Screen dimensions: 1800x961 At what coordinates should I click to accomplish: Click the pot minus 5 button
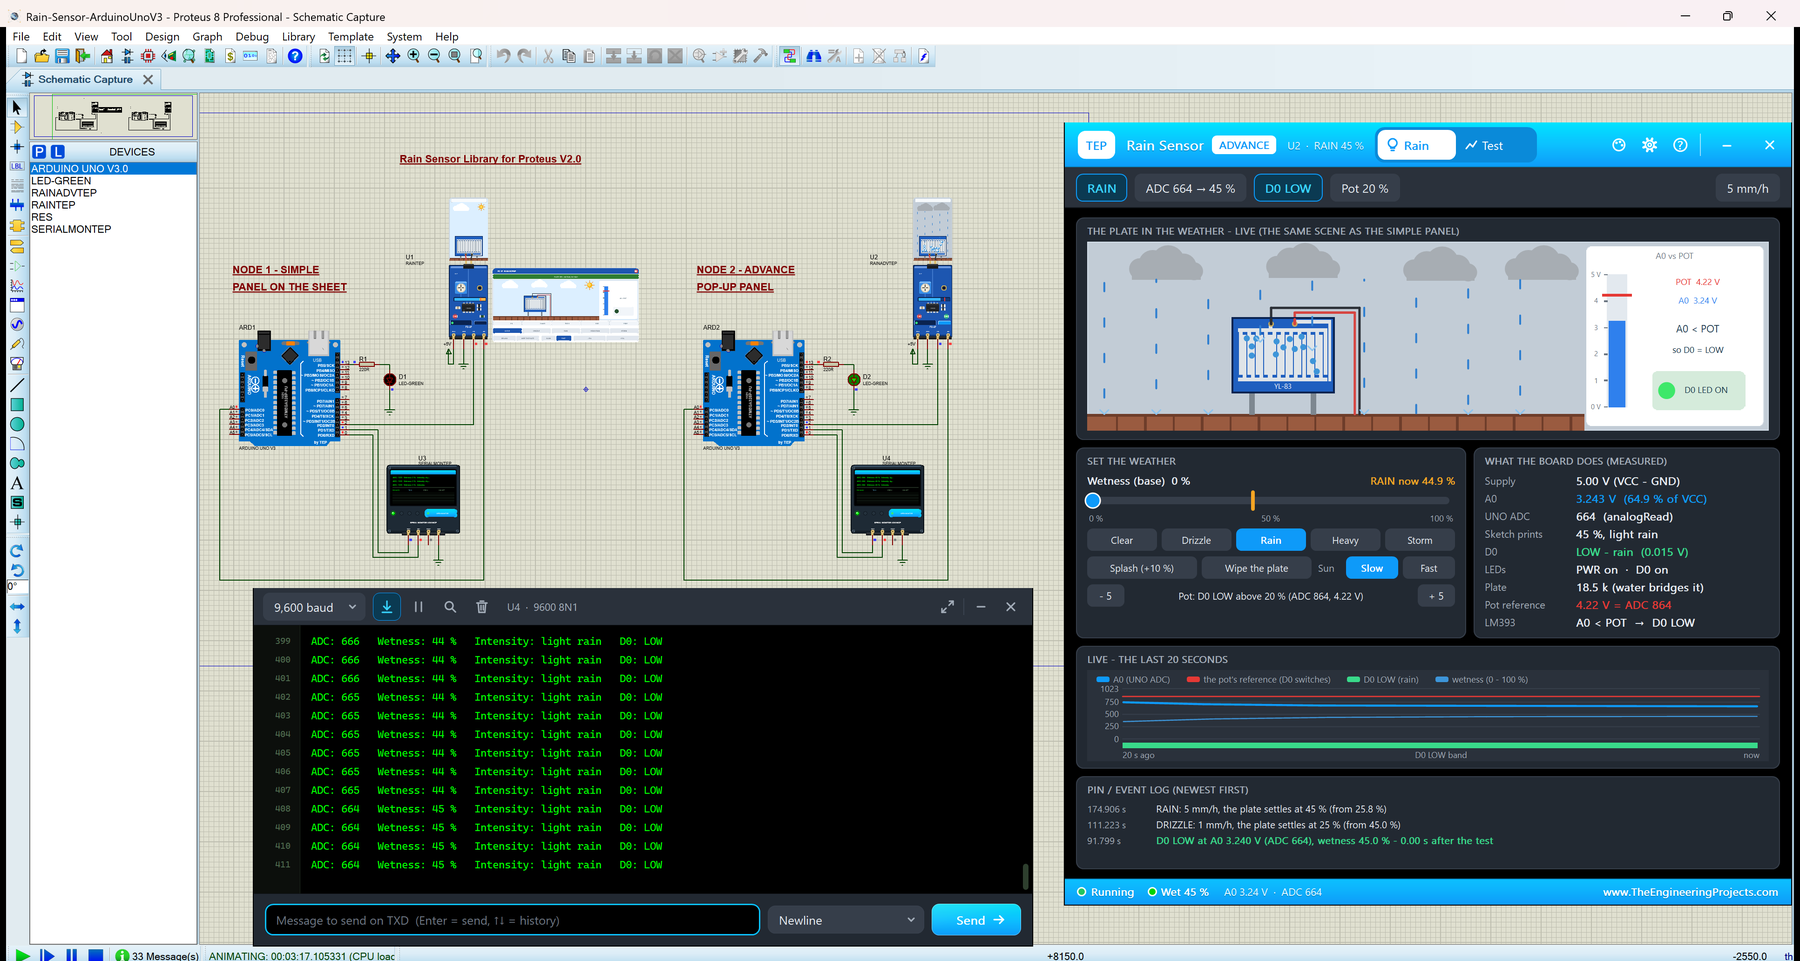1105,596
